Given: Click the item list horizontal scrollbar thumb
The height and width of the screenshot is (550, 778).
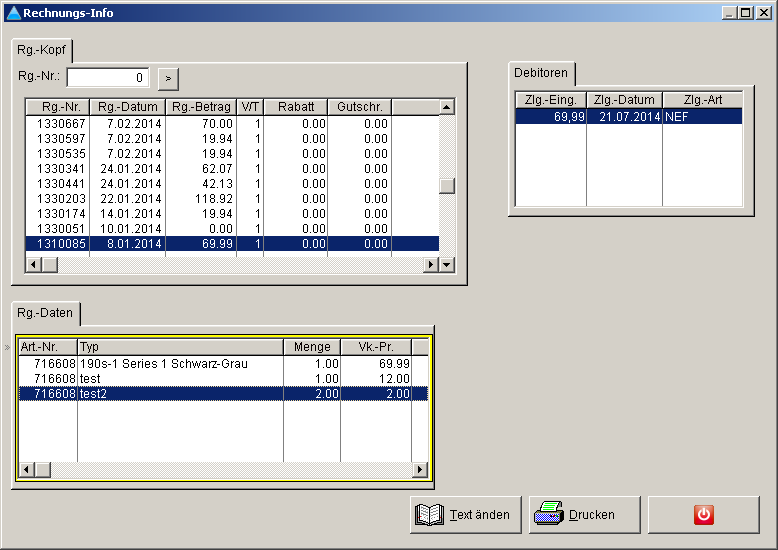Looking at the screenshot, I should click(x=43, y=469).
